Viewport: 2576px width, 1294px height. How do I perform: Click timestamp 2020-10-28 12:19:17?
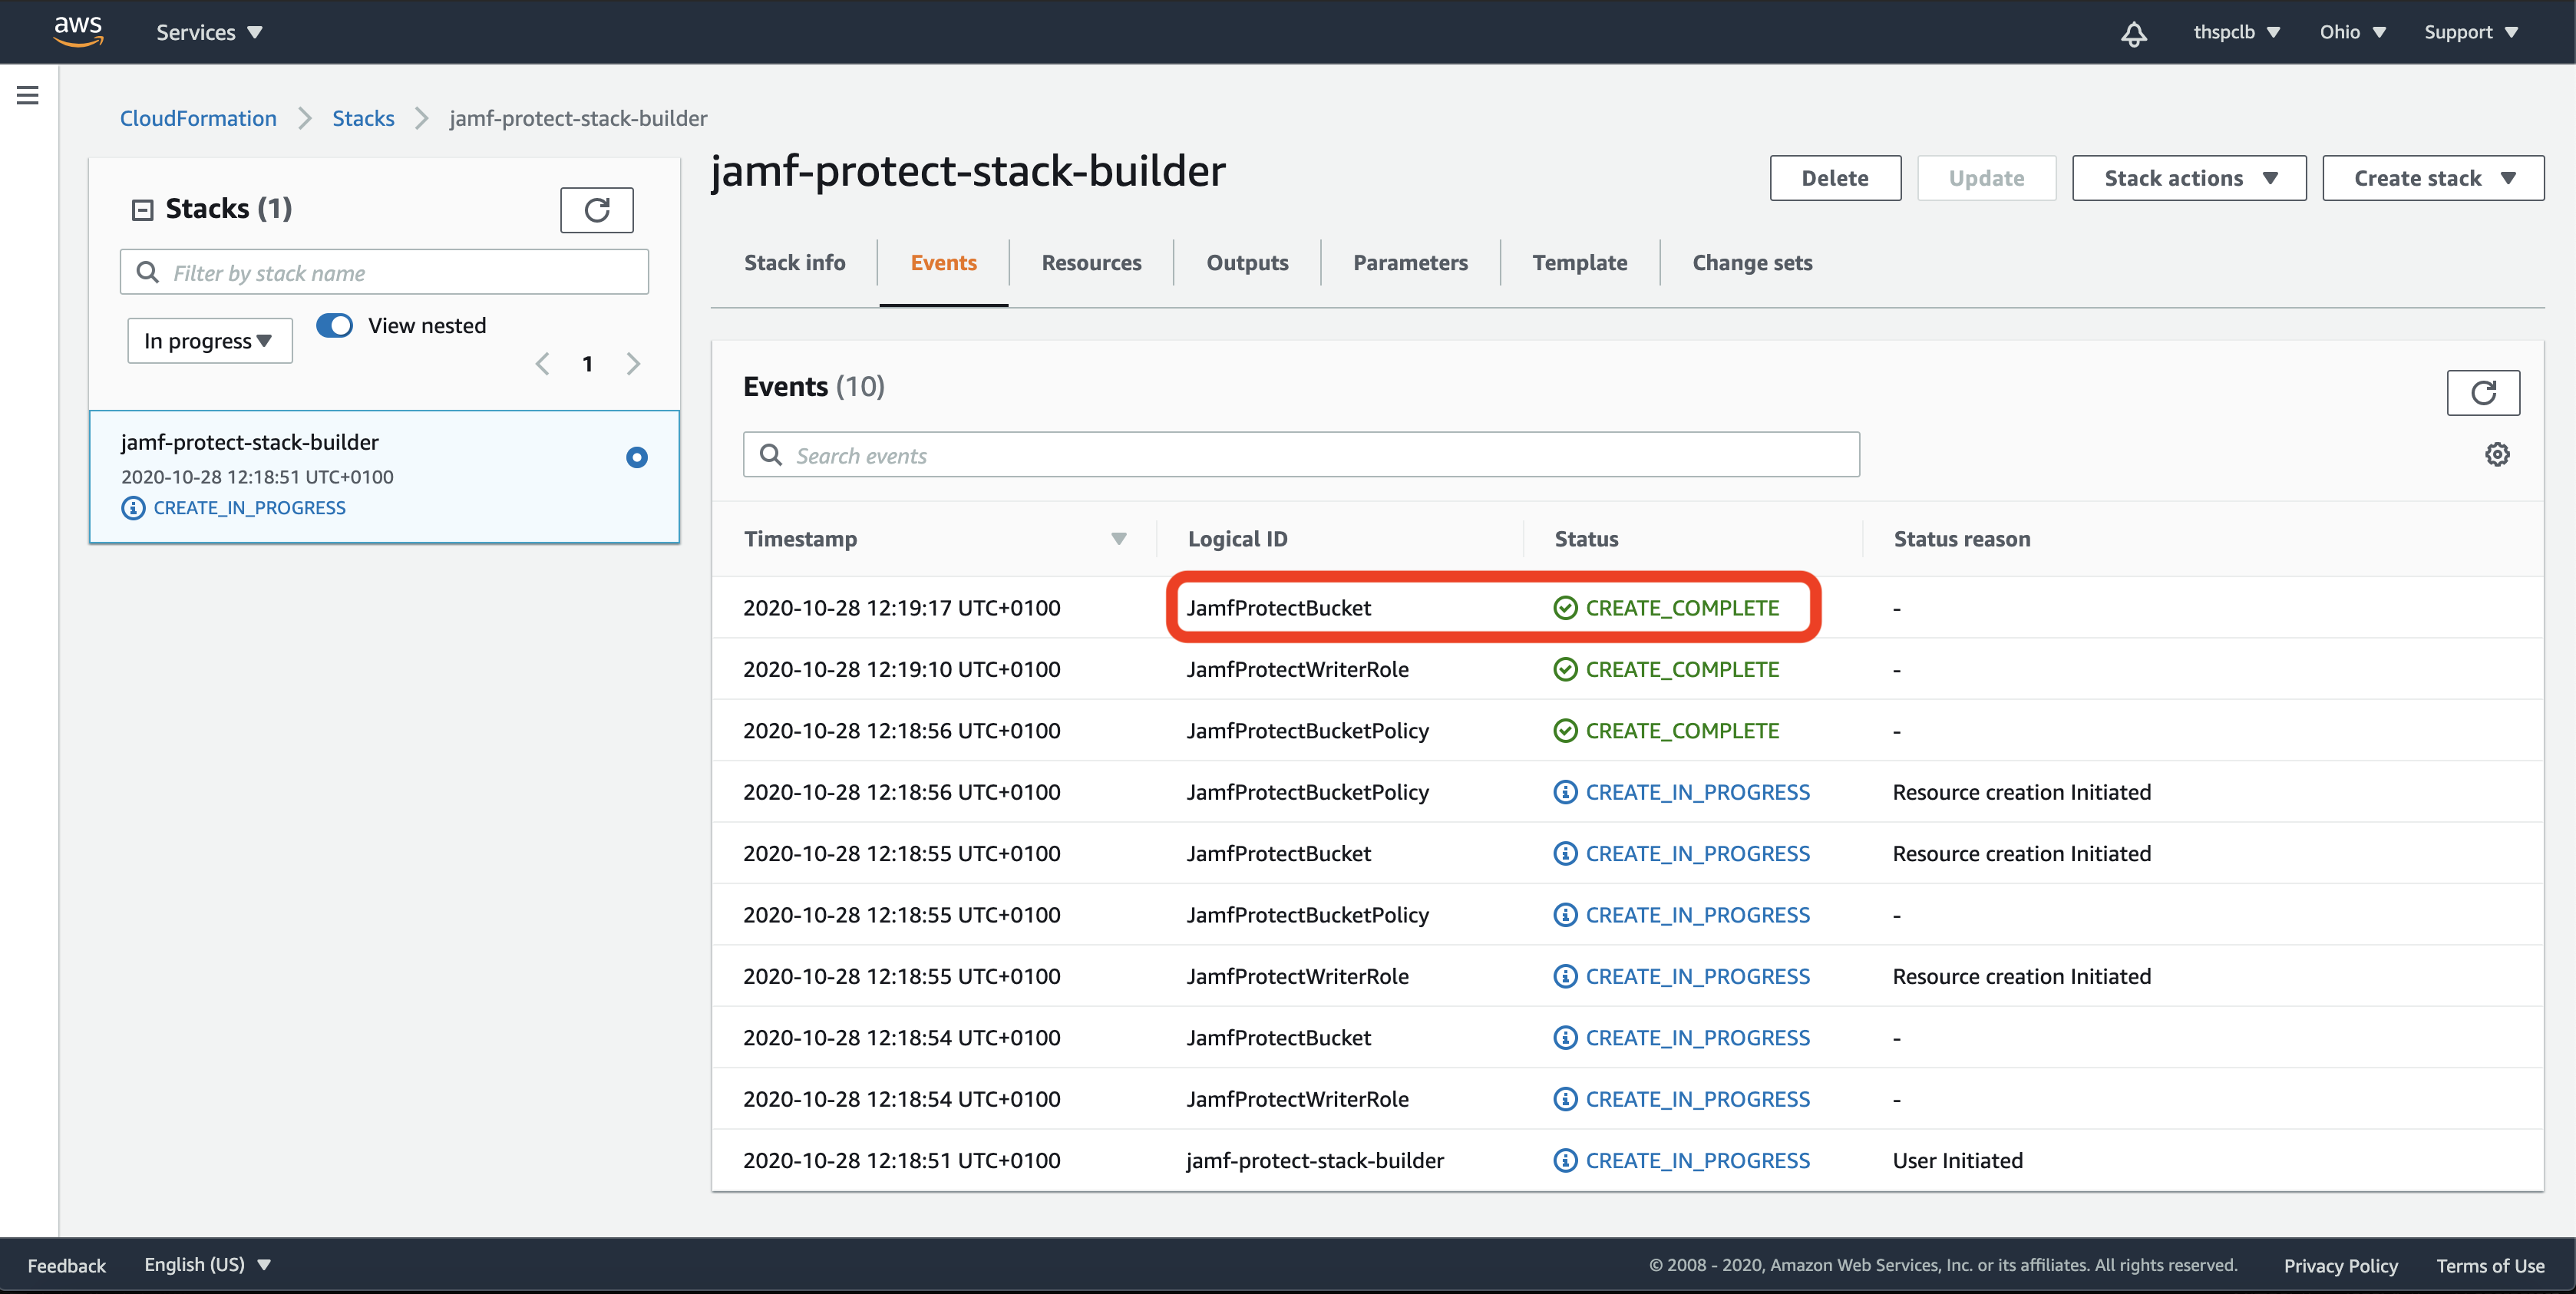pos(901,608)
